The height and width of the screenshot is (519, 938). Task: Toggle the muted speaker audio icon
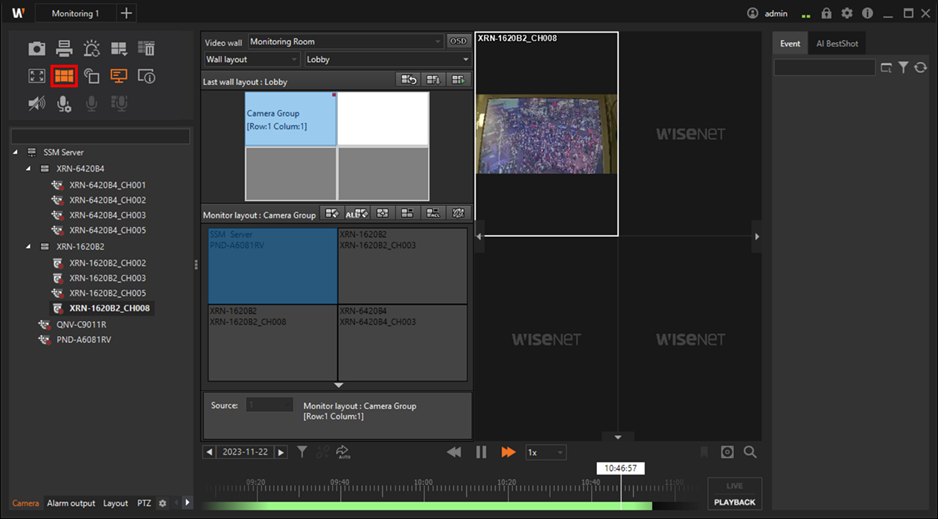click(x=37, y=103)
